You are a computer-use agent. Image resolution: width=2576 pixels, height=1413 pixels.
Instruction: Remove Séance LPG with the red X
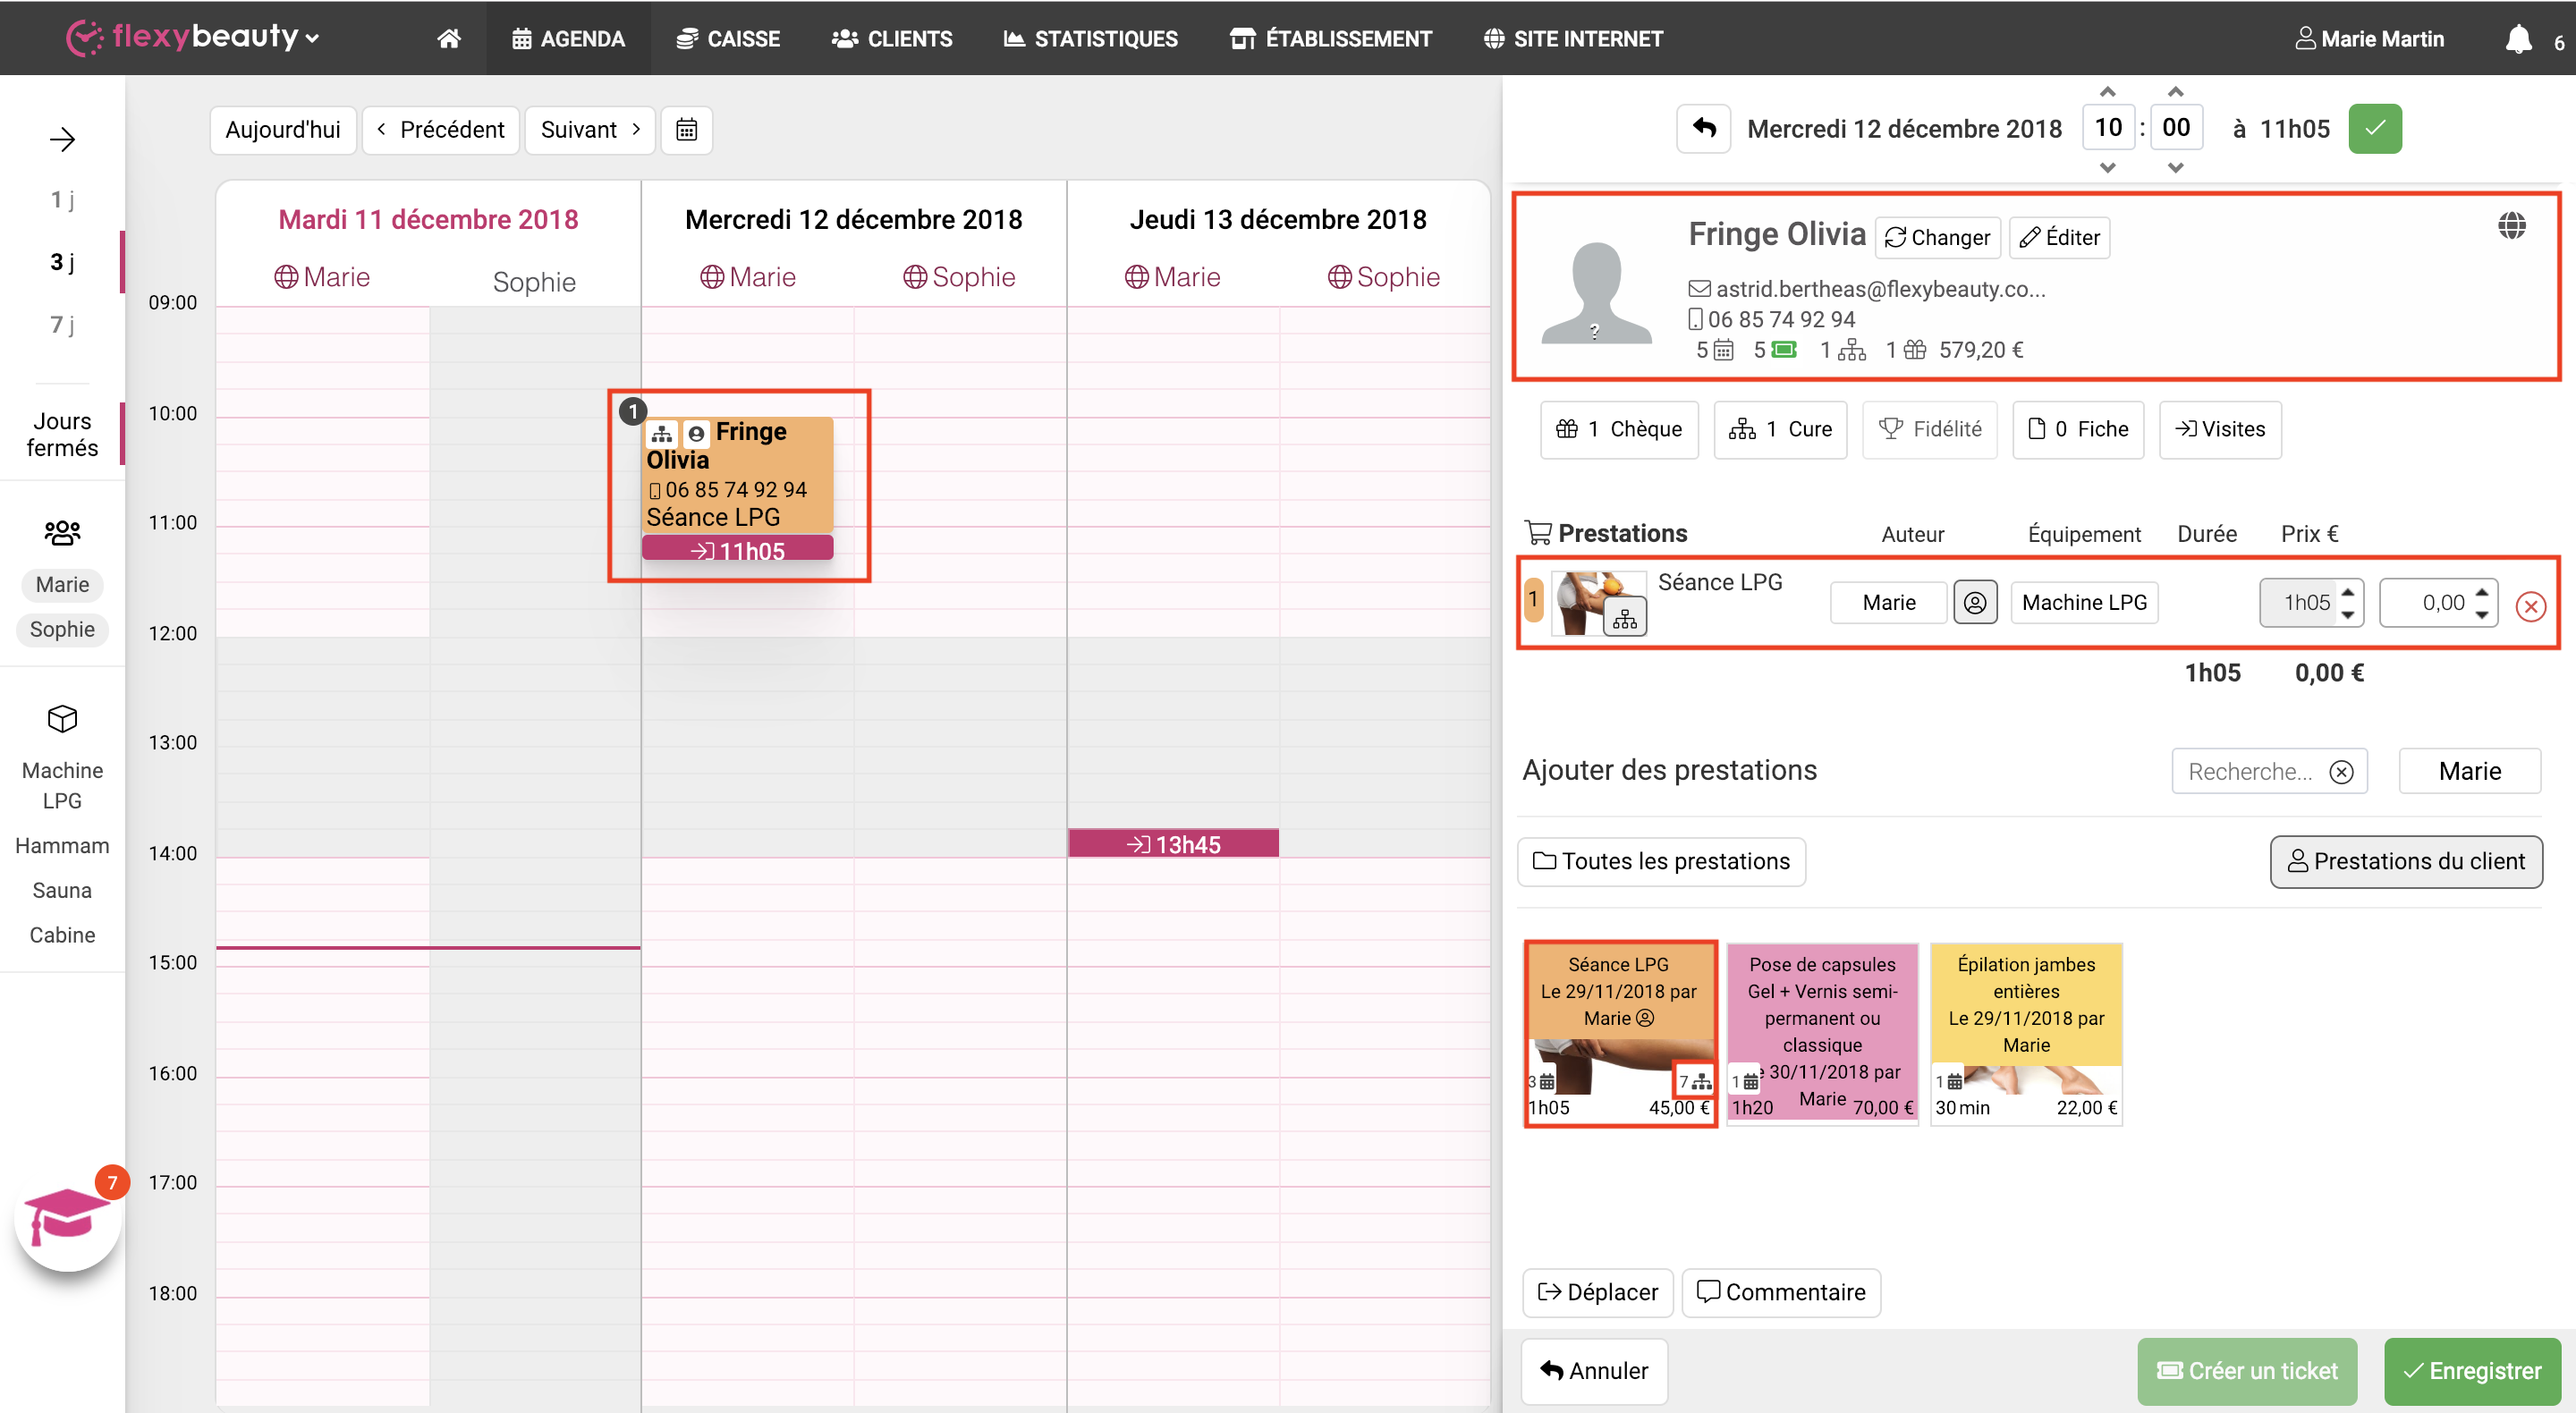(x=2530, y=606)
